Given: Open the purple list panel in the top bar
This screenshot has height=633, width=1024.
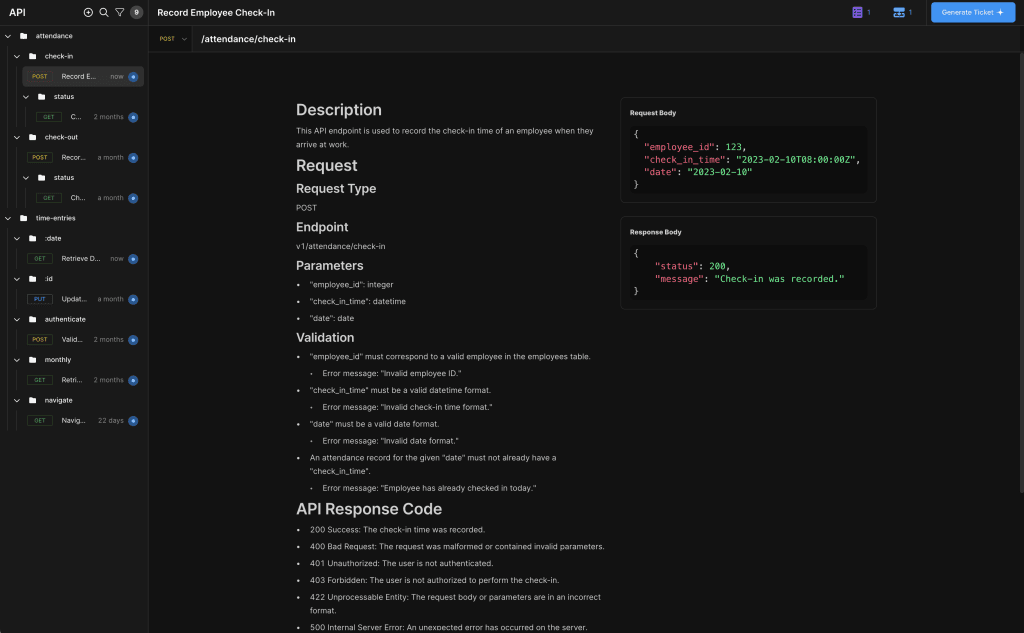Looking at the screenshot, I should 857,11.
